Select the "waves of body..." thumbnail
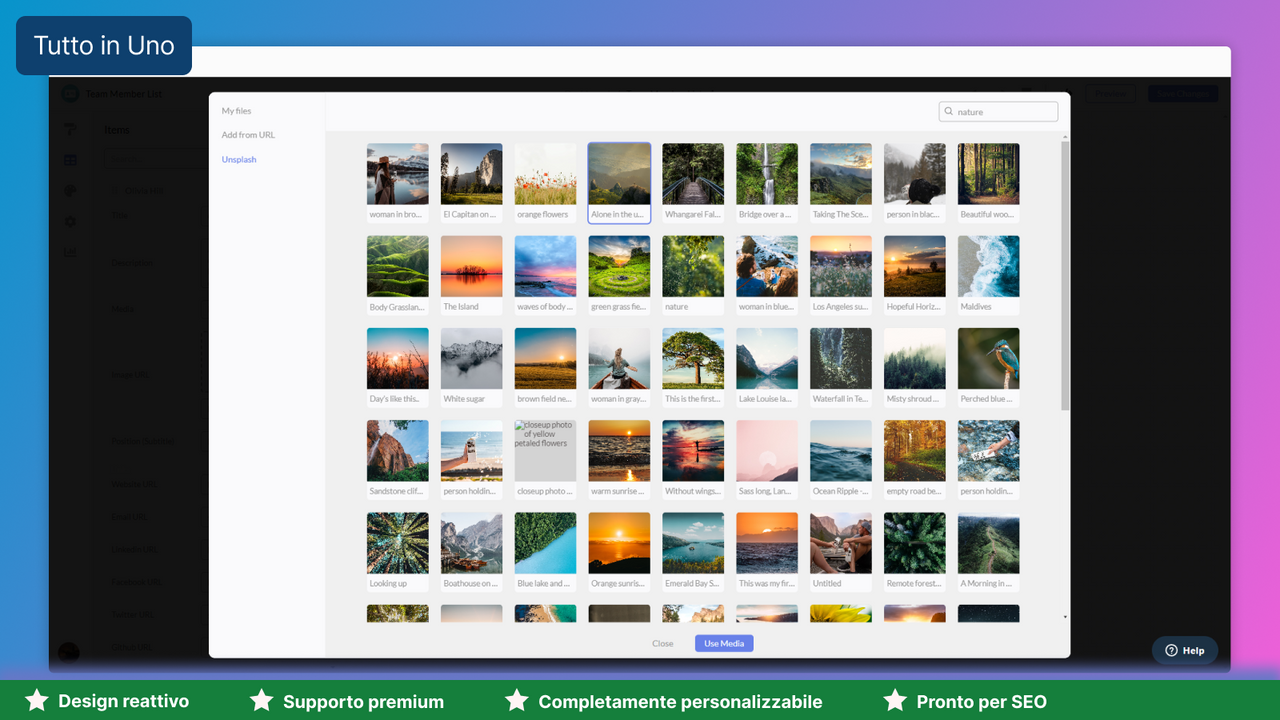Viewport: 1280px width, 720px height. (546, 275)
